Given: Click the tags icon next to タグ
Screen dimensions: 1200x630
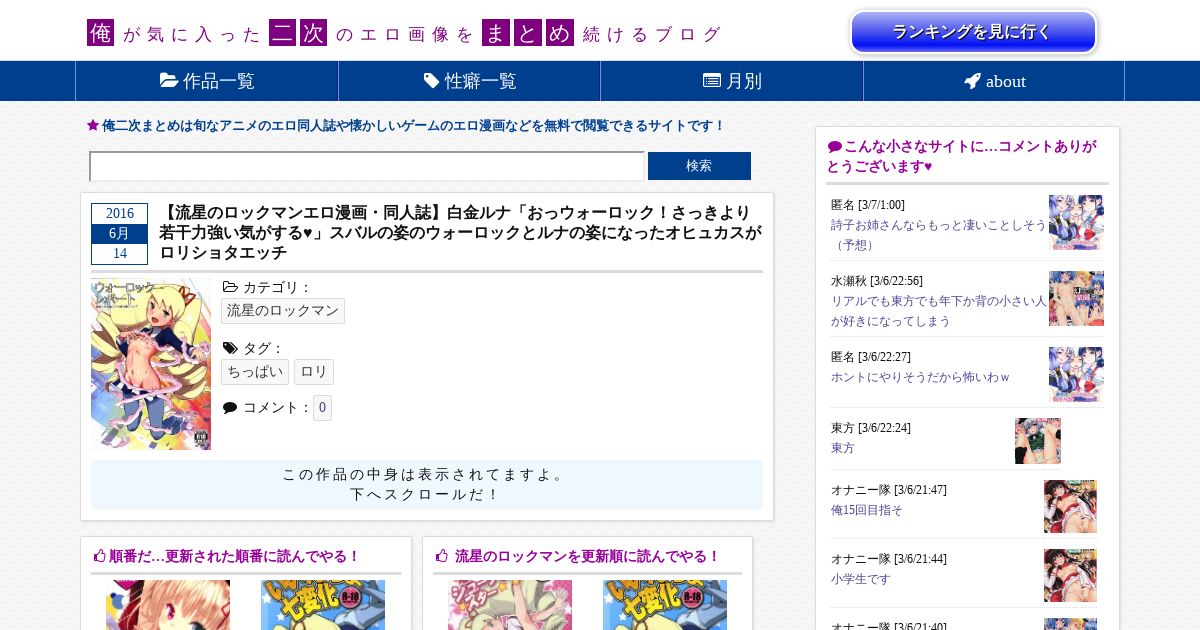Looking at the screenshot, I should [230, 348].
